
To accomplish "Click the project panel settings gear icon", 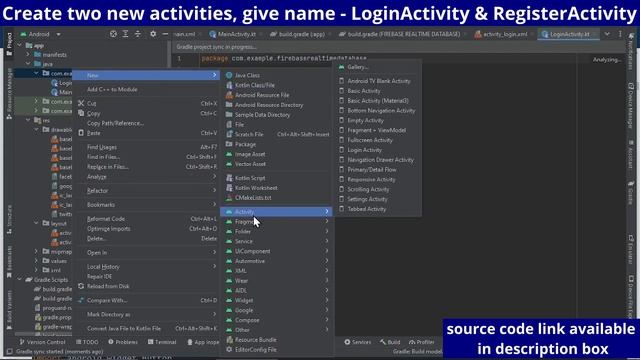I will [x=153, y=34].
